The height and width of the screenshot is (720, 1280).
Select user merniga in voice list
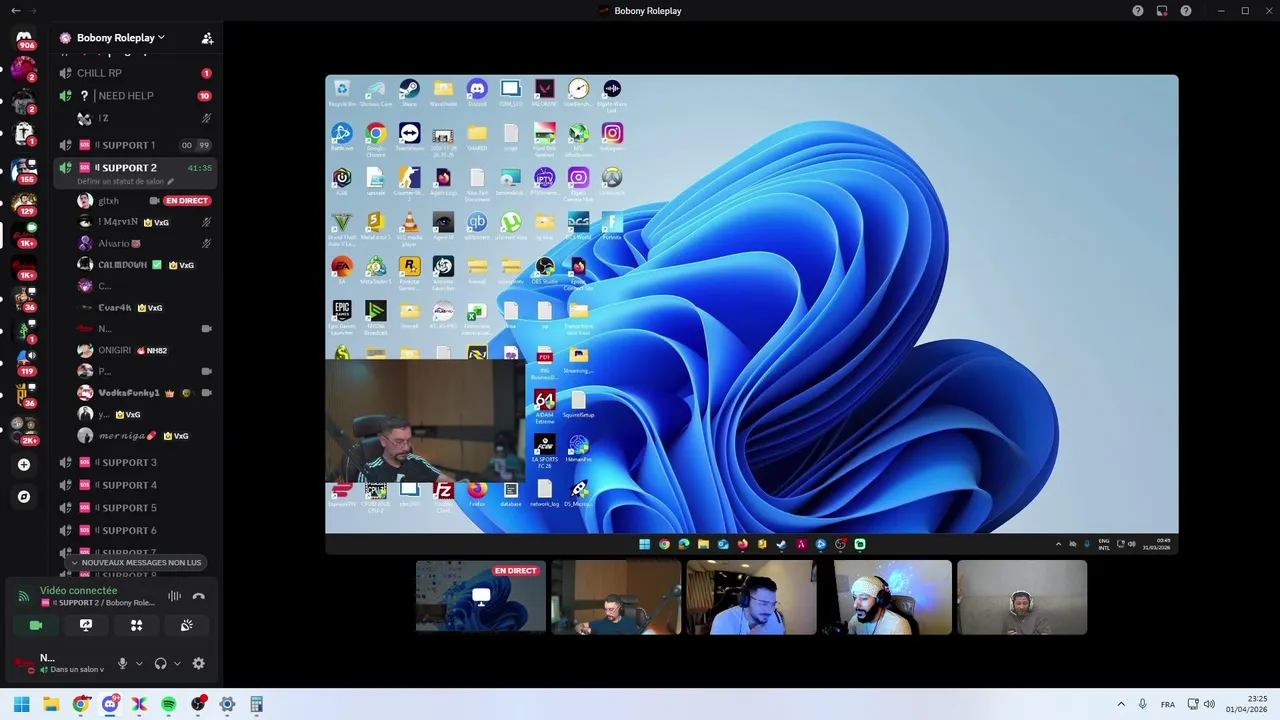144,436
